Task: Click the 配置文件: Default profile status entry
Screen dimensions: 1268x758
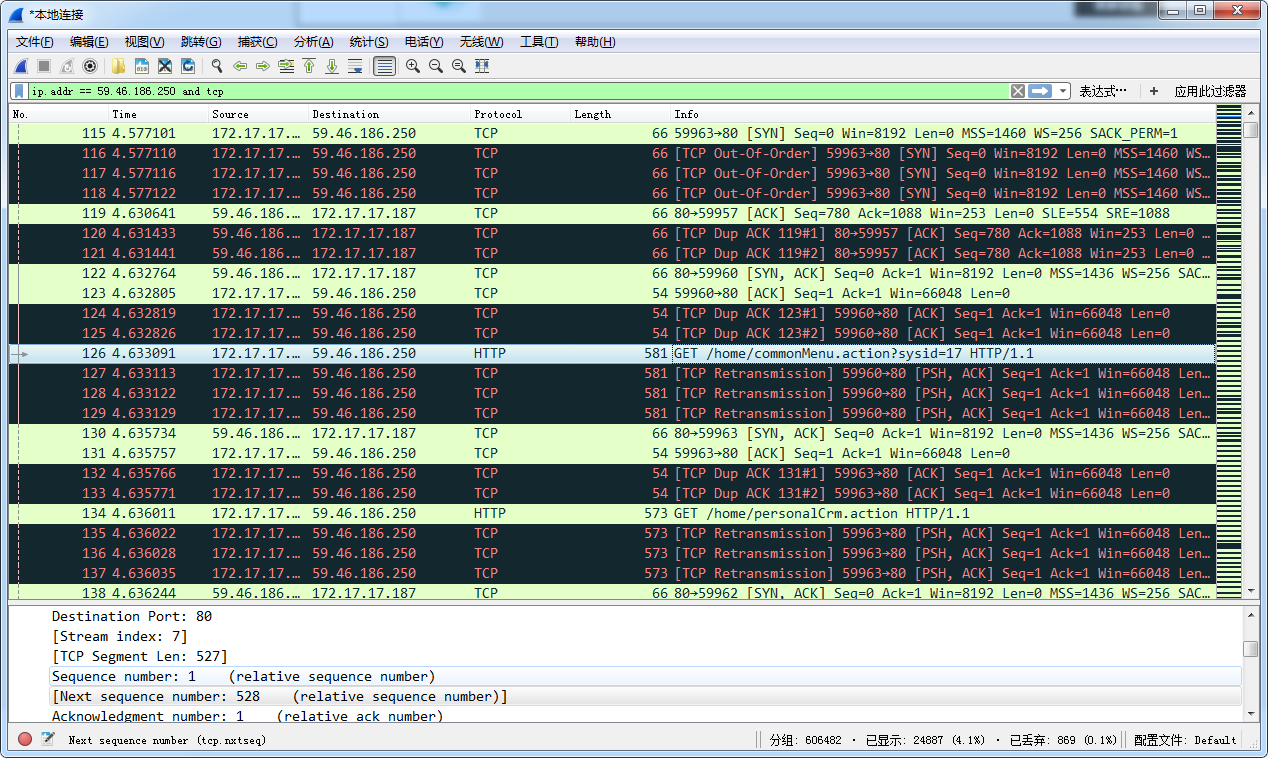Action: click(1187, 740)
